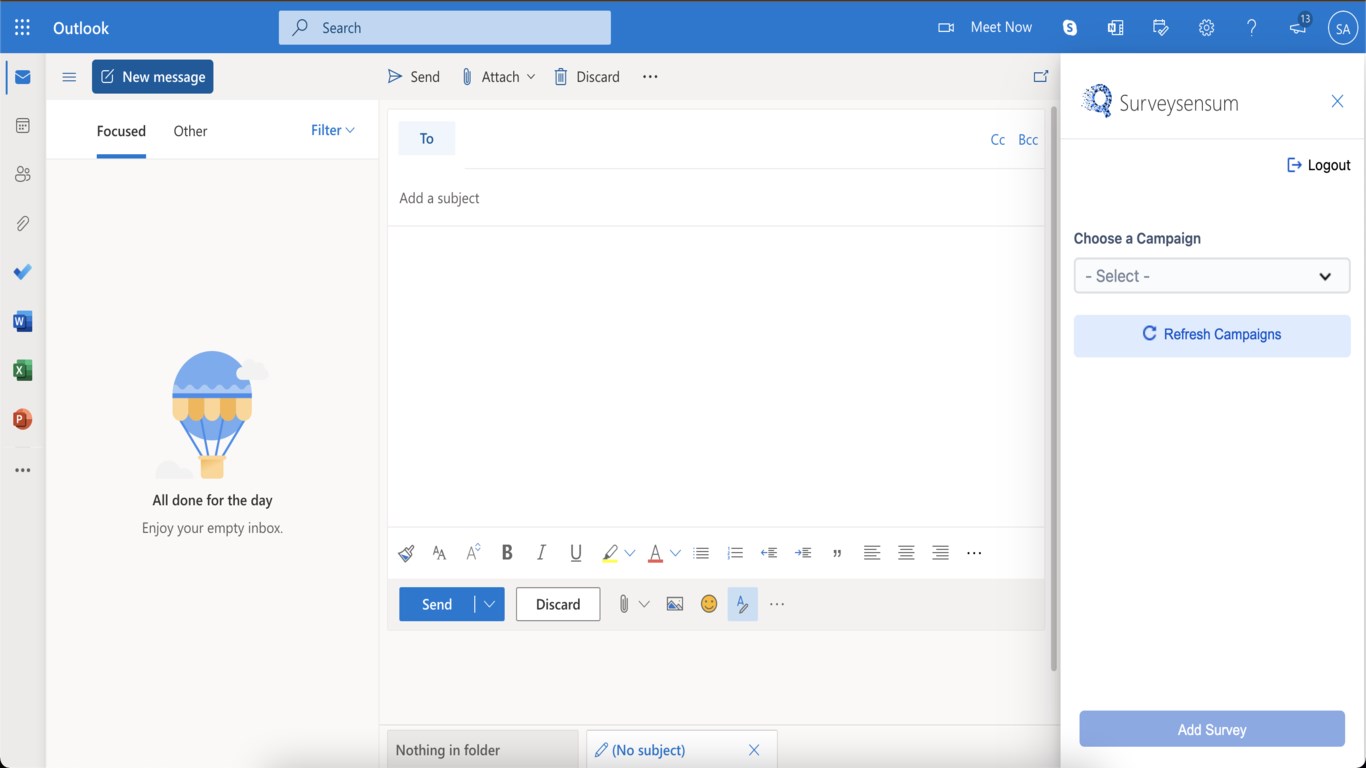Open account manager SA avatar
The width and height of the screenshot is (1366, 768).
tap(1342, 28)
